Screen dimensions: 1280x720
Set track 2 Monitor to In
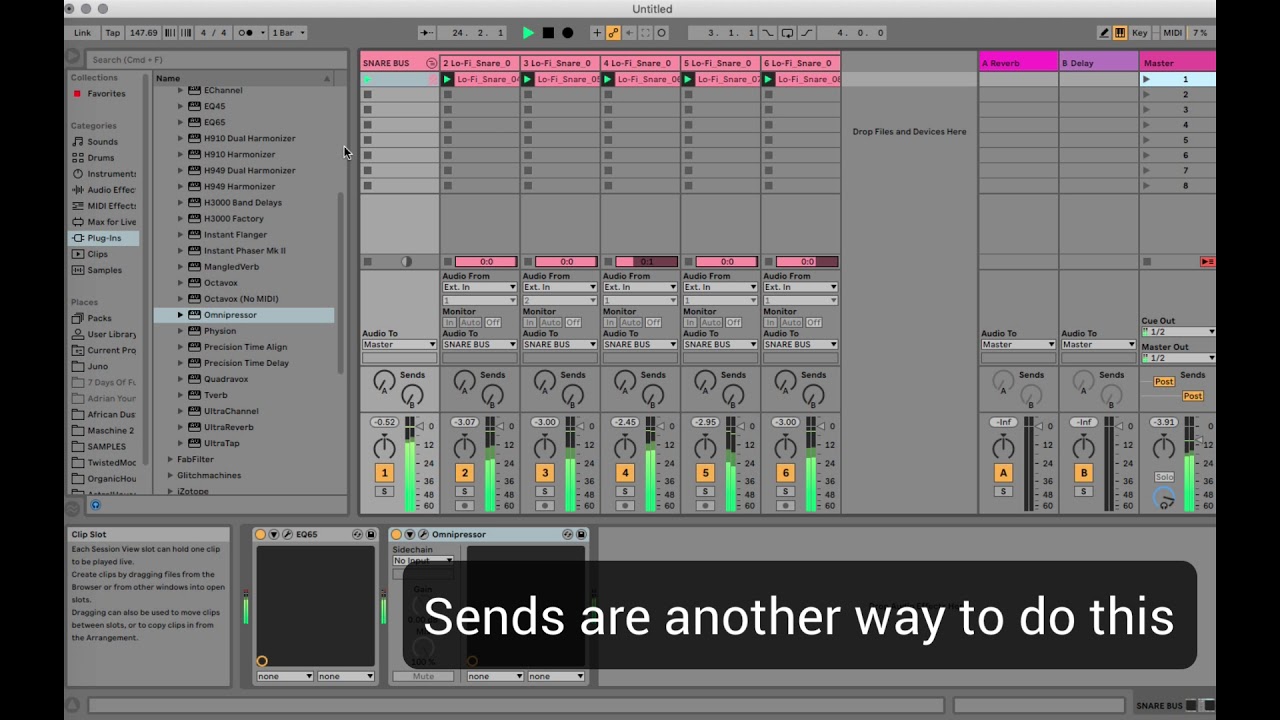coord(449,322)
